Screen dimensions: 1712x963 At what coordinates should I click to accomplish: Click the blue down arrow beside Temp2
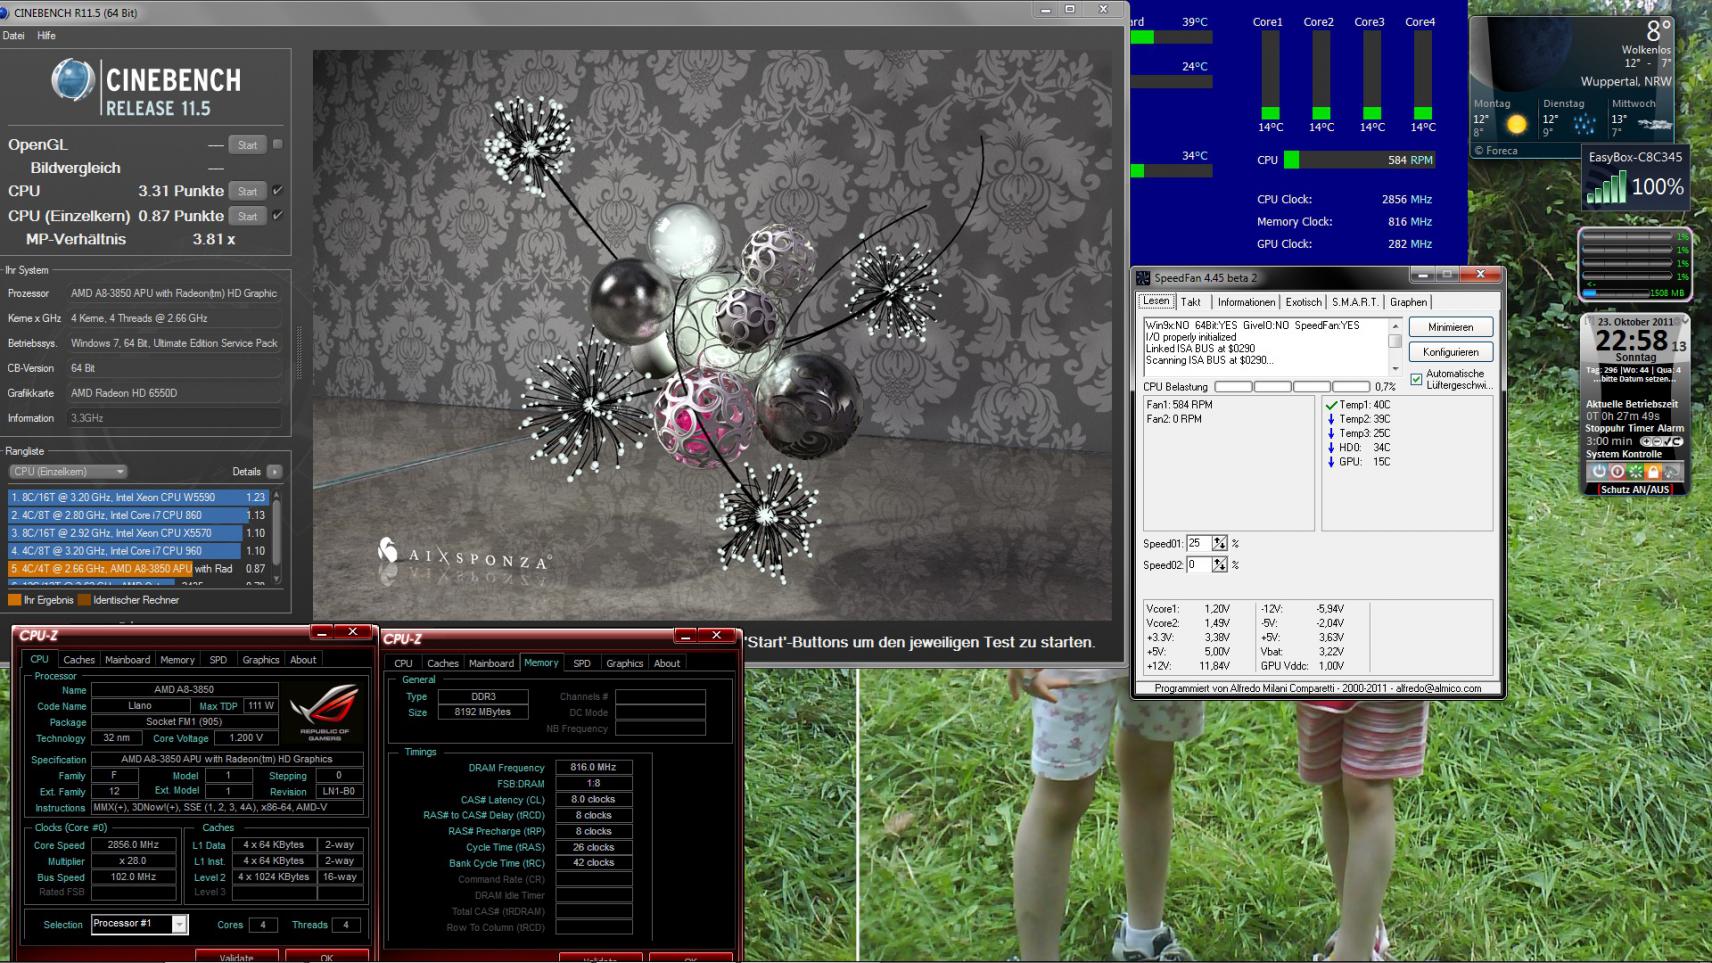click(x=1331, y=419)
